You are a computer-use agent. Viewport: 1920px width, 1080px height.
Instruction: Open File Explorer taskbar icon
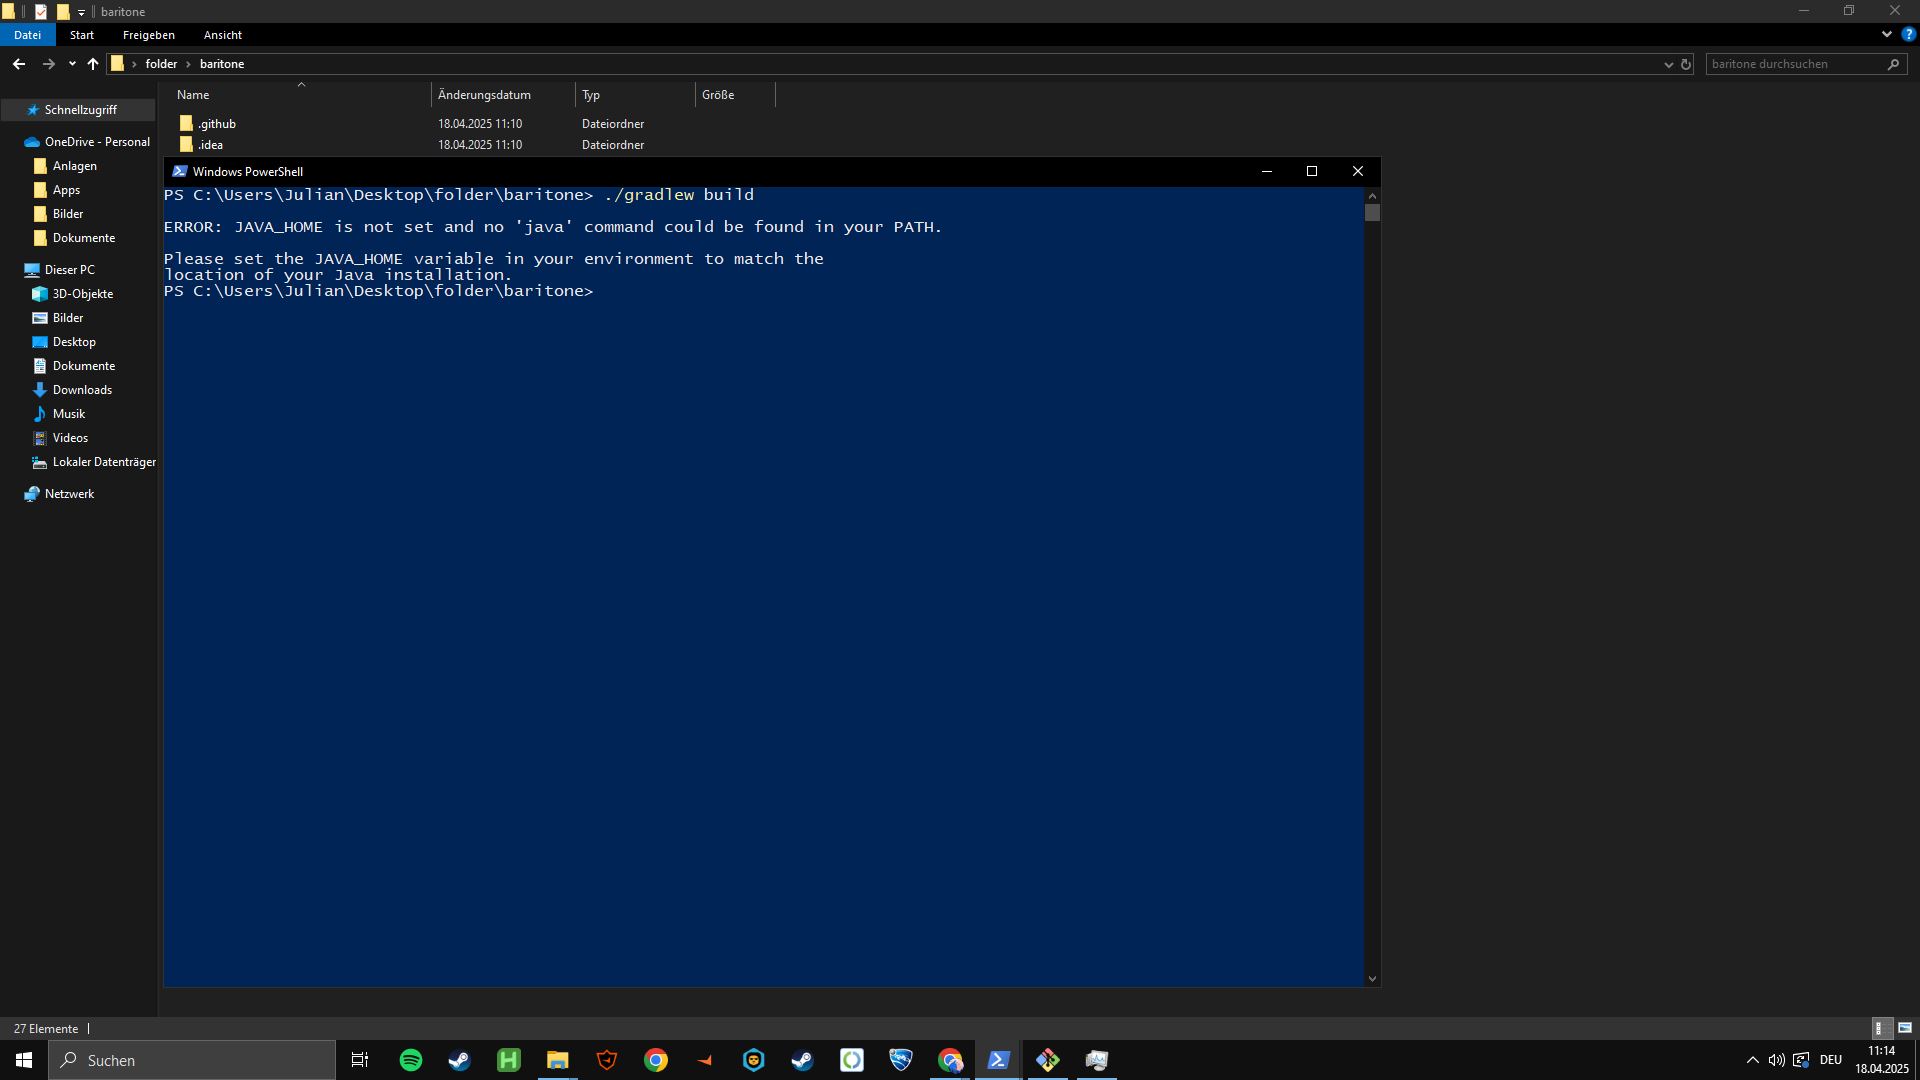coord(557,1060)
